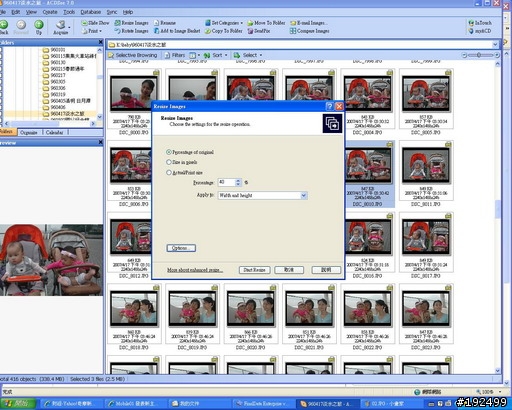Click the Options button in dialog
Image resolution: width=512 pixels, height=410 pixels.
(x=181, y=248)
